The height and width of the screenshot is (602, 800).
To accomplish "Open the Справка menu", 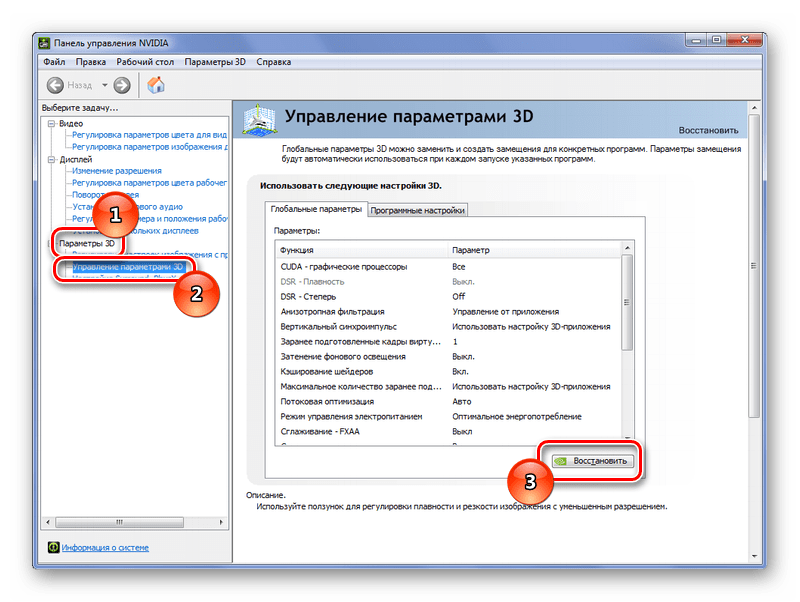I will [274, 62].
